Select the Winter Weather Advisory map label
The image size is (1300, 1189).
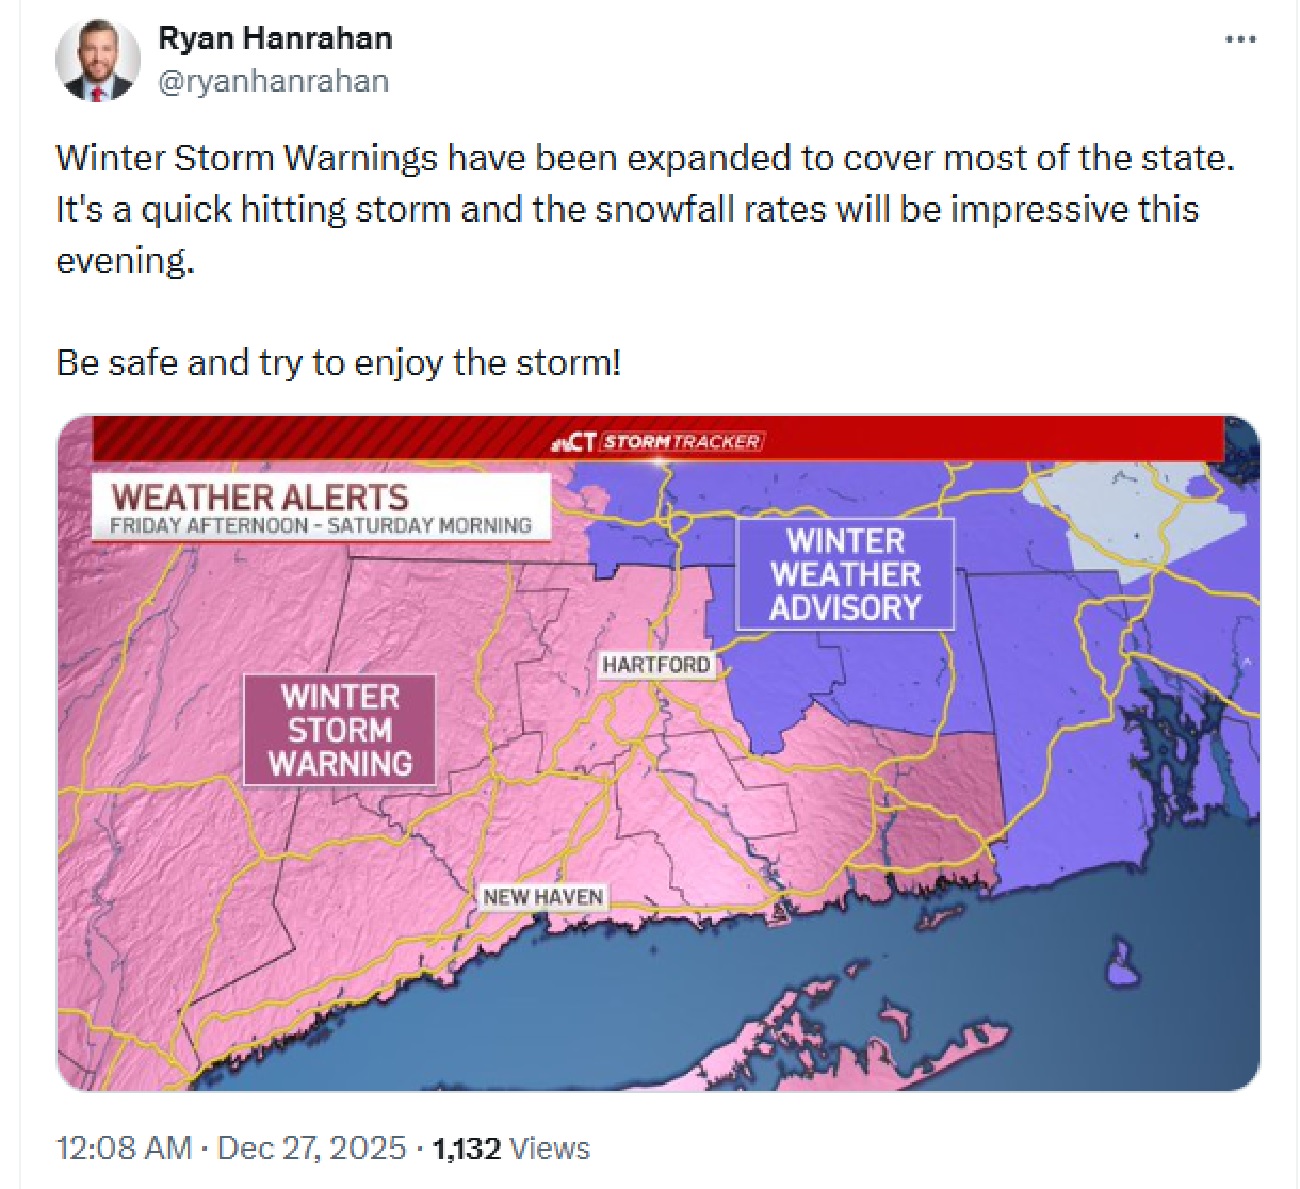point(845,575)
